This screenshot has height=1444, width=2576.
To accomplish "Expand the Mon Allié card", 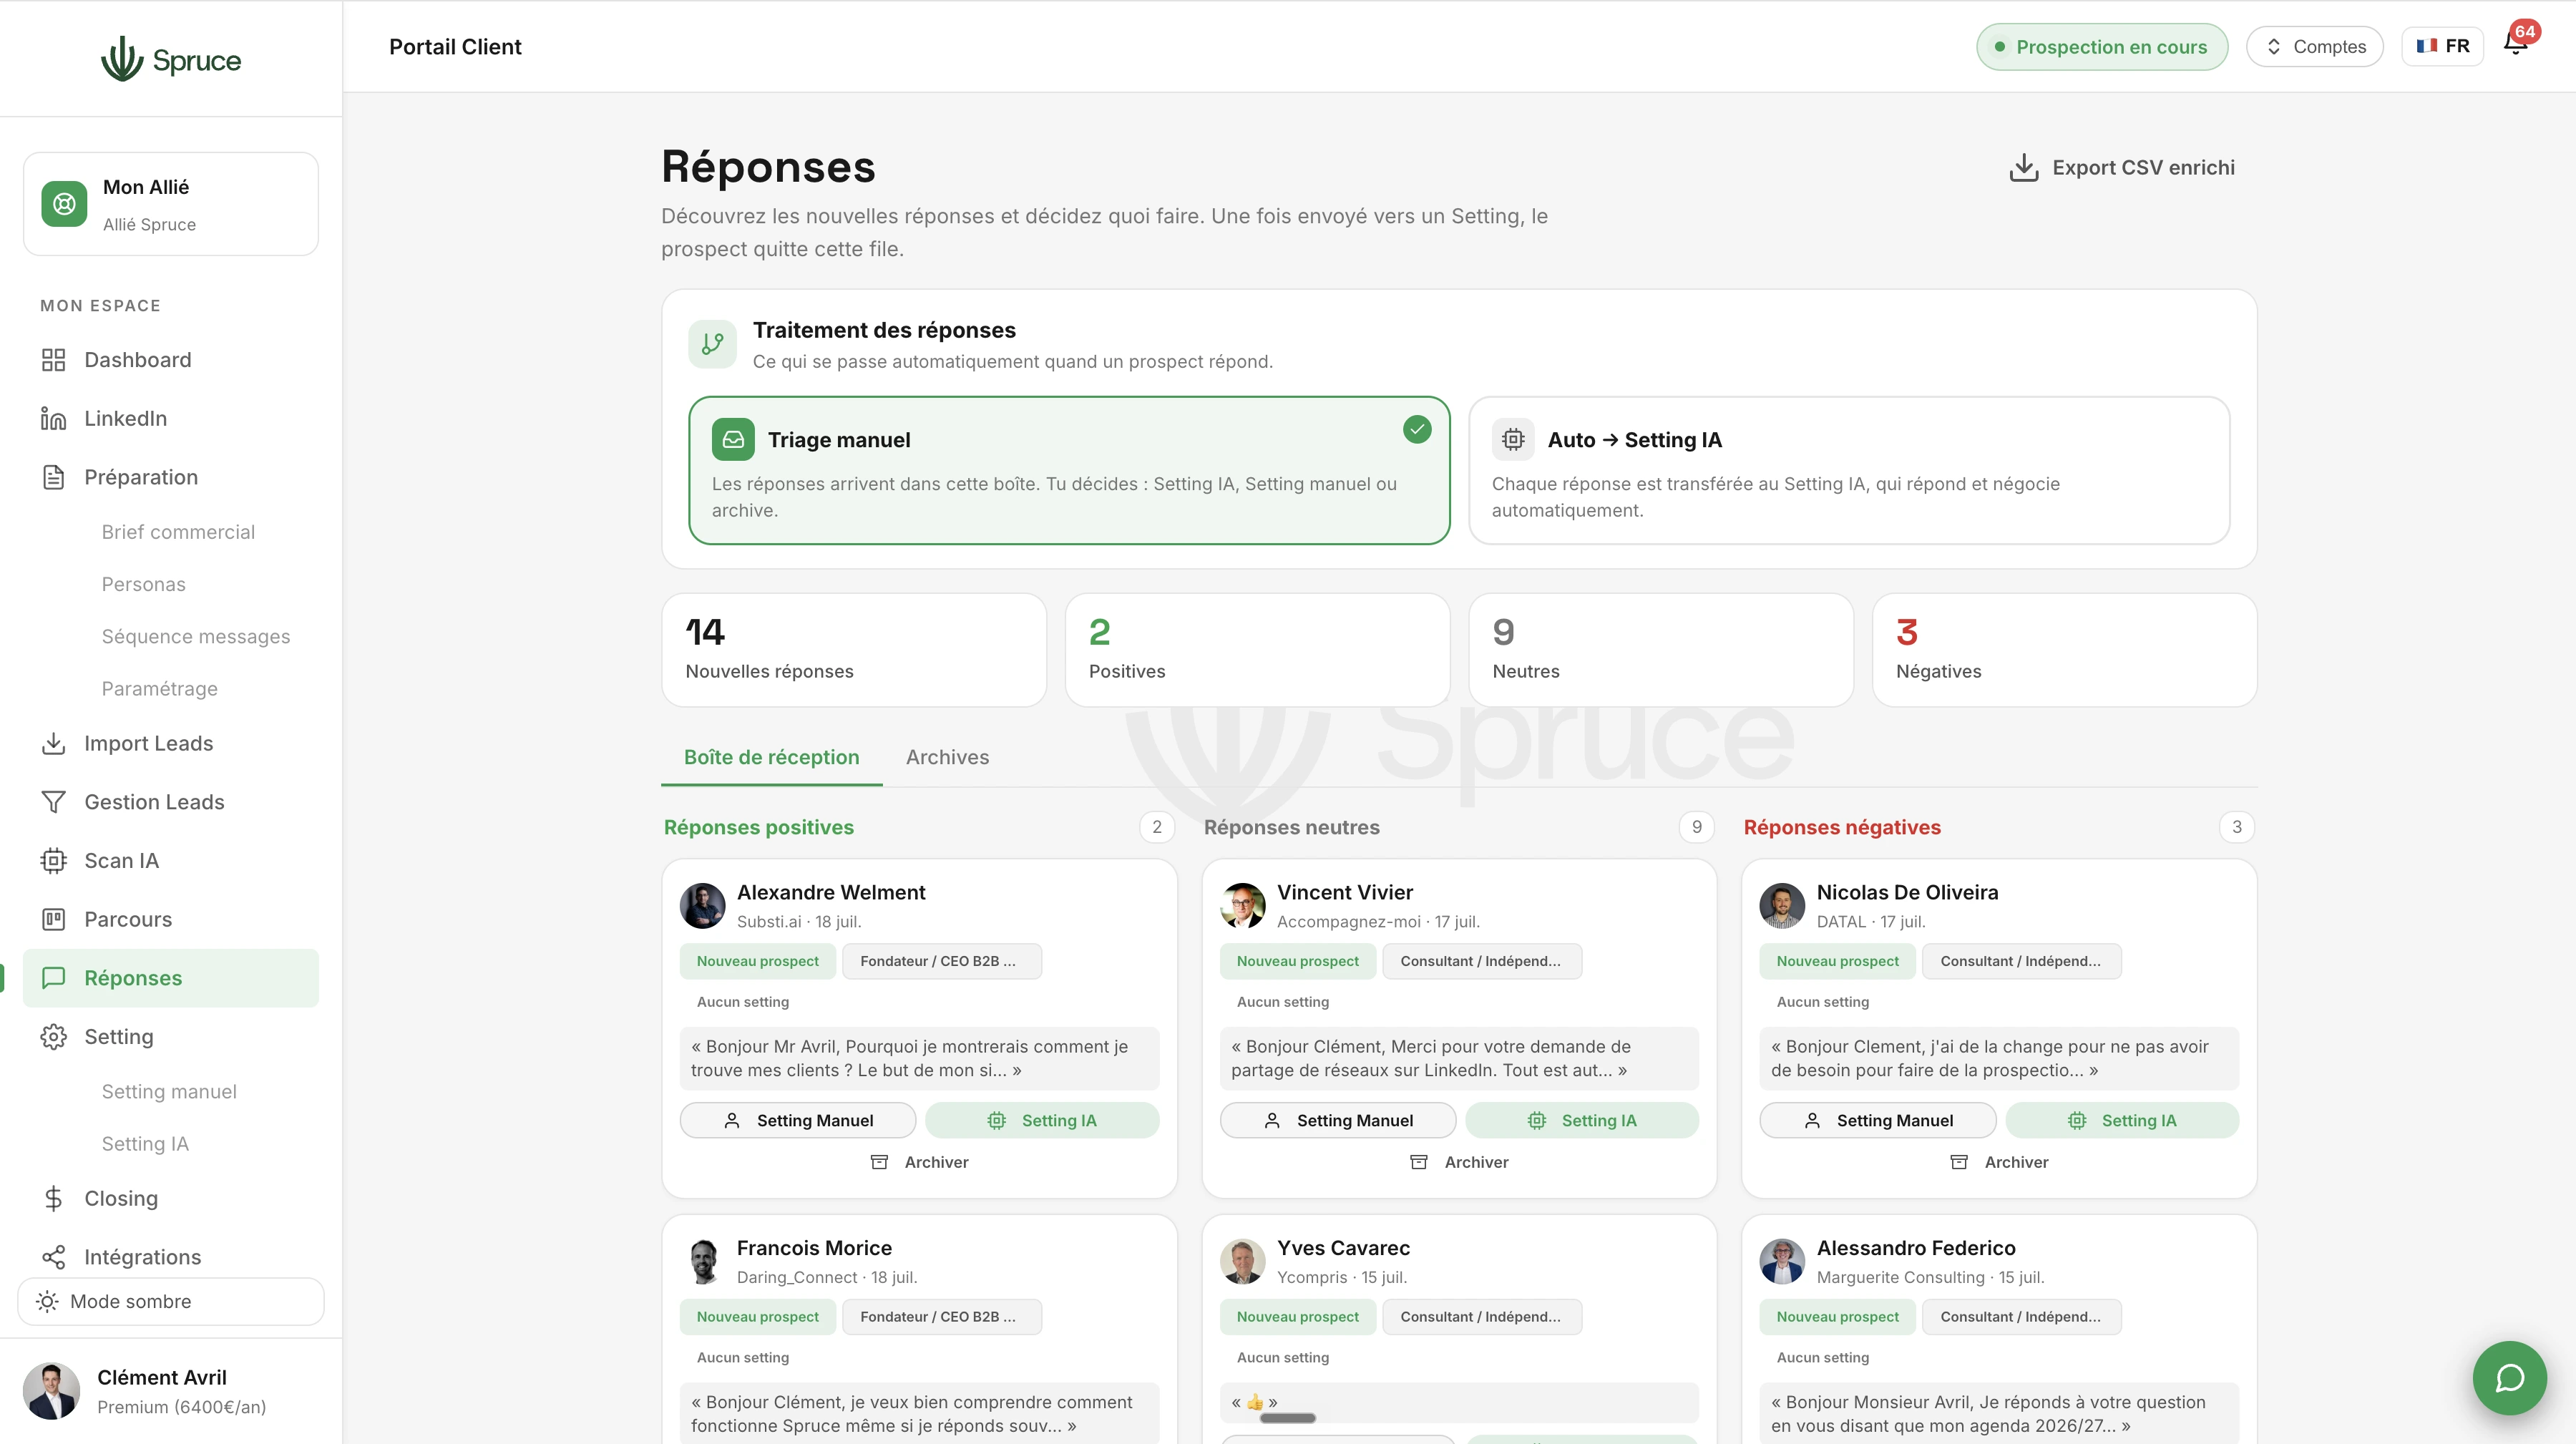I will (171, 204).
